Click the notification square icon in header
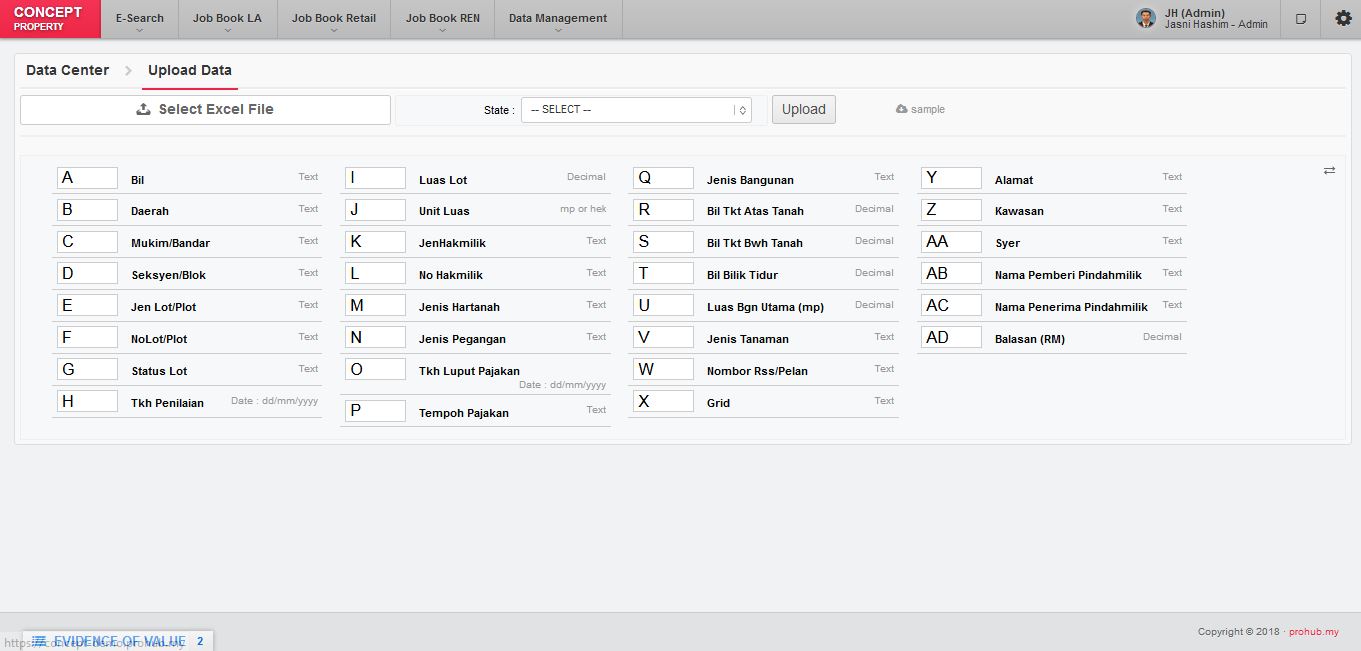The width and height of the screenshot is (1361, 651). (1301, 19)
